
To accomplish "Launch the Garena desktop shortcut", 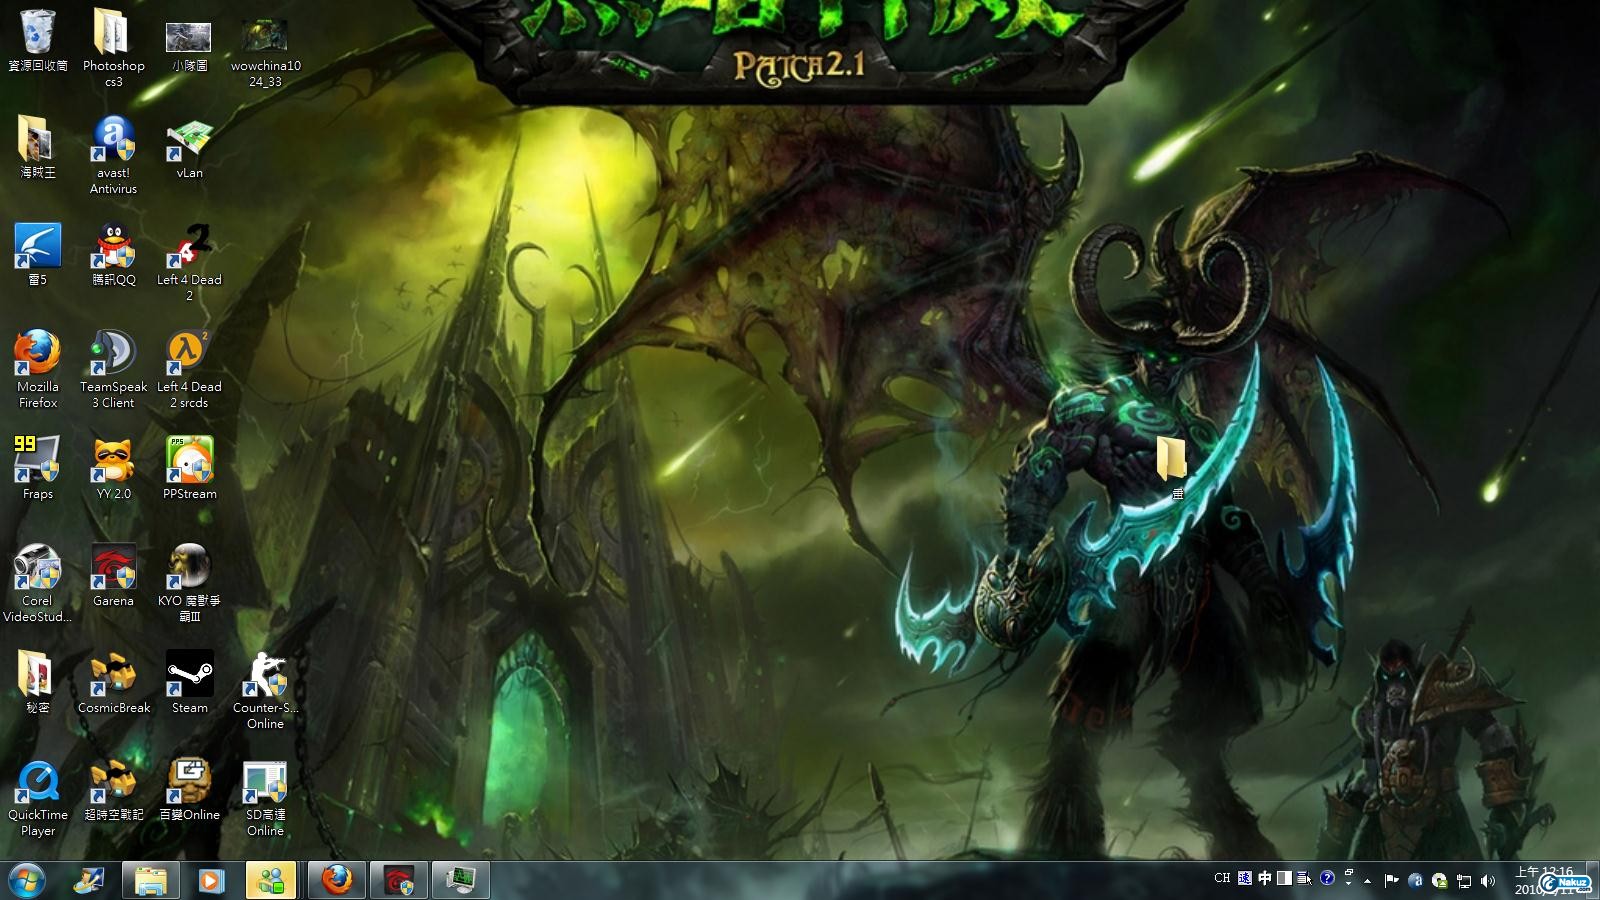I will tap(113, 575).
